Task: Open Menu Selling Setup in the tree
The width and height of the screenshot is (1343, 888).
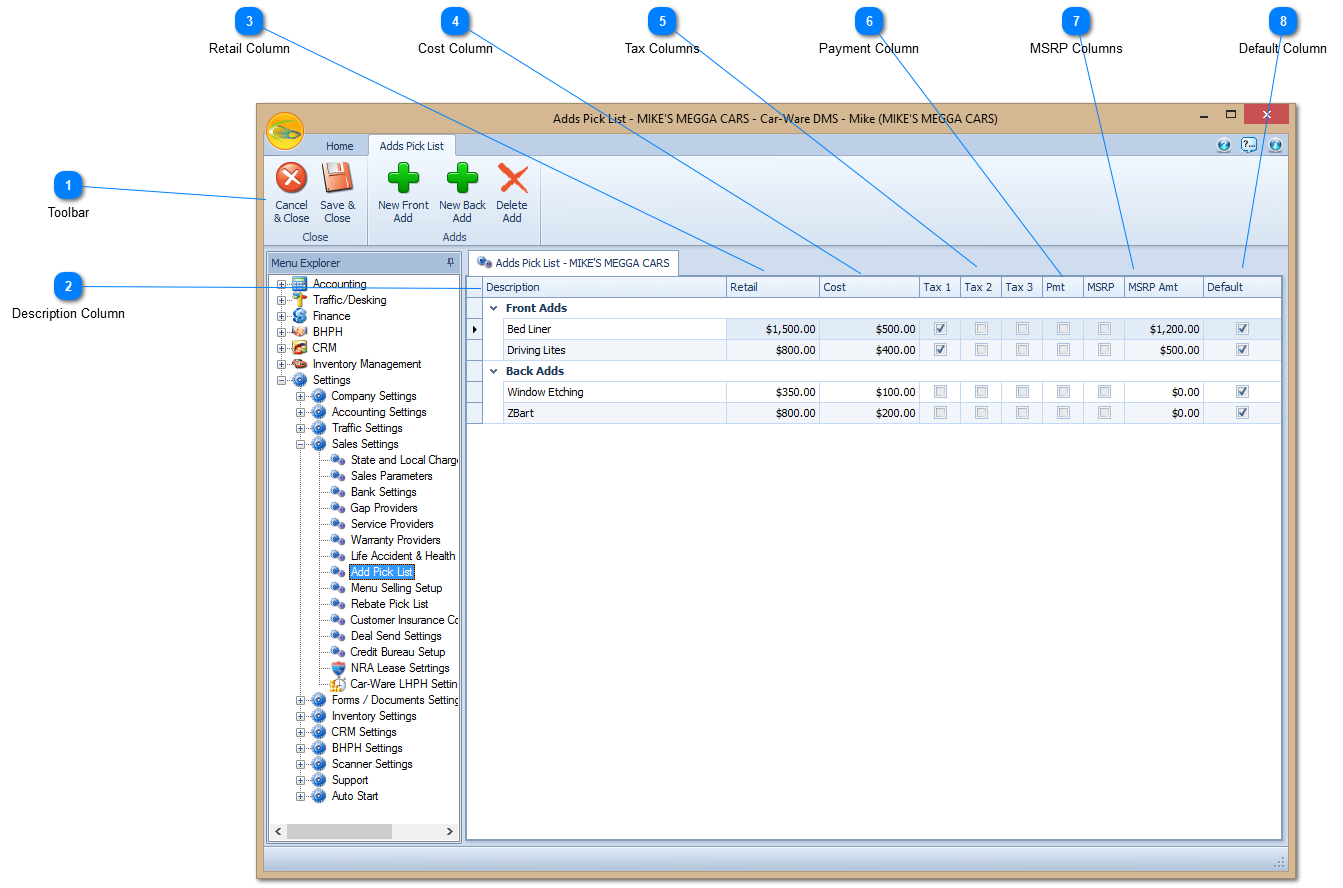Action: (396, 588)
